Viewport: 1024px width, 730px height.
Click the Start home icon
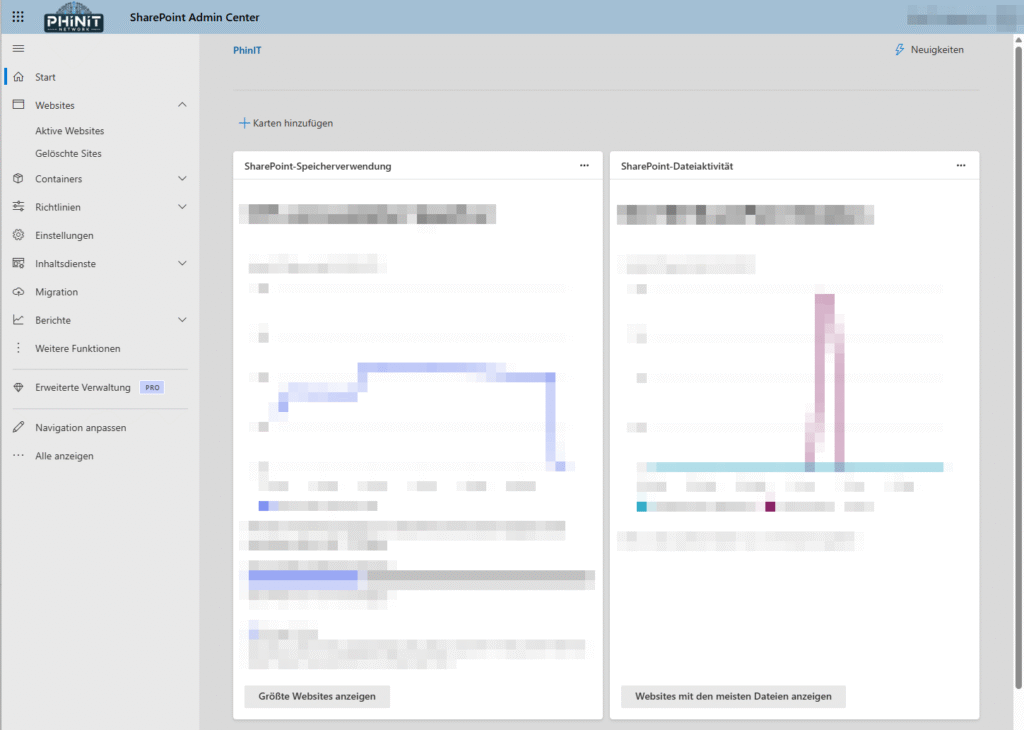coord(18,77)
